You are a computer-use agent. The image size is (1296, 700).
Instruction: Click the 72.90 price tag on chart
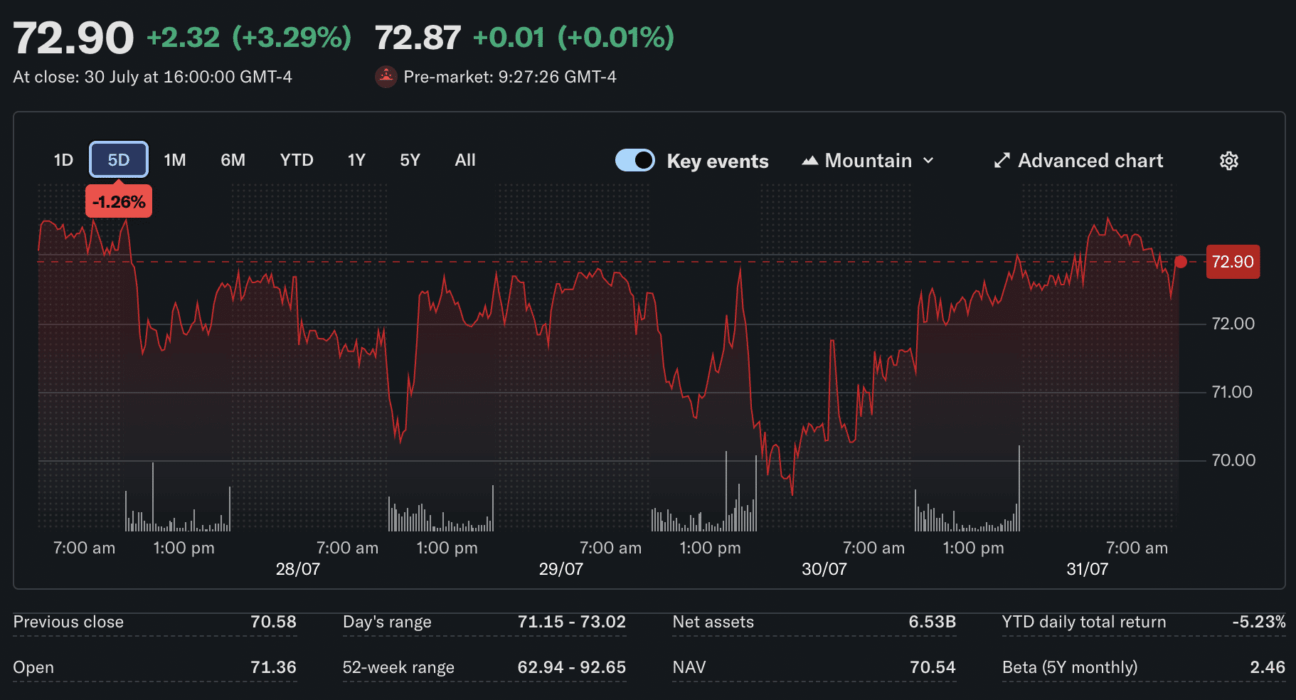click(x=1233, y=262)
